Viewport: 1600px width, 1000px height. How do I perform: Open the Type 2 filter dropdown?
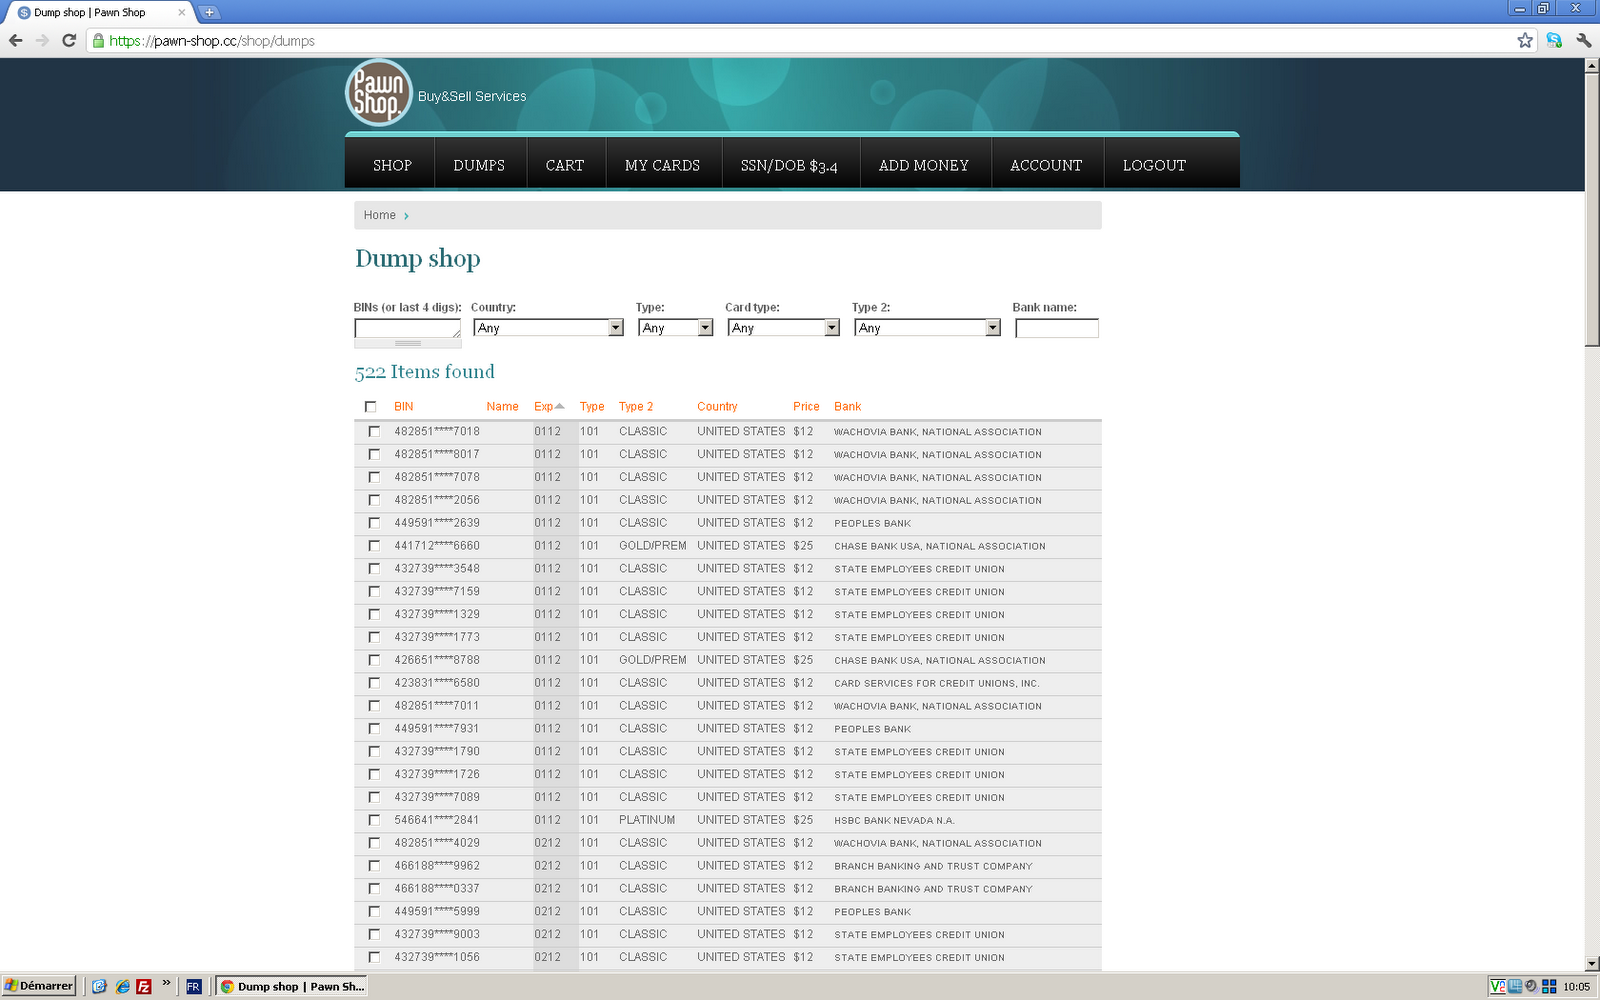click(927, 328)
